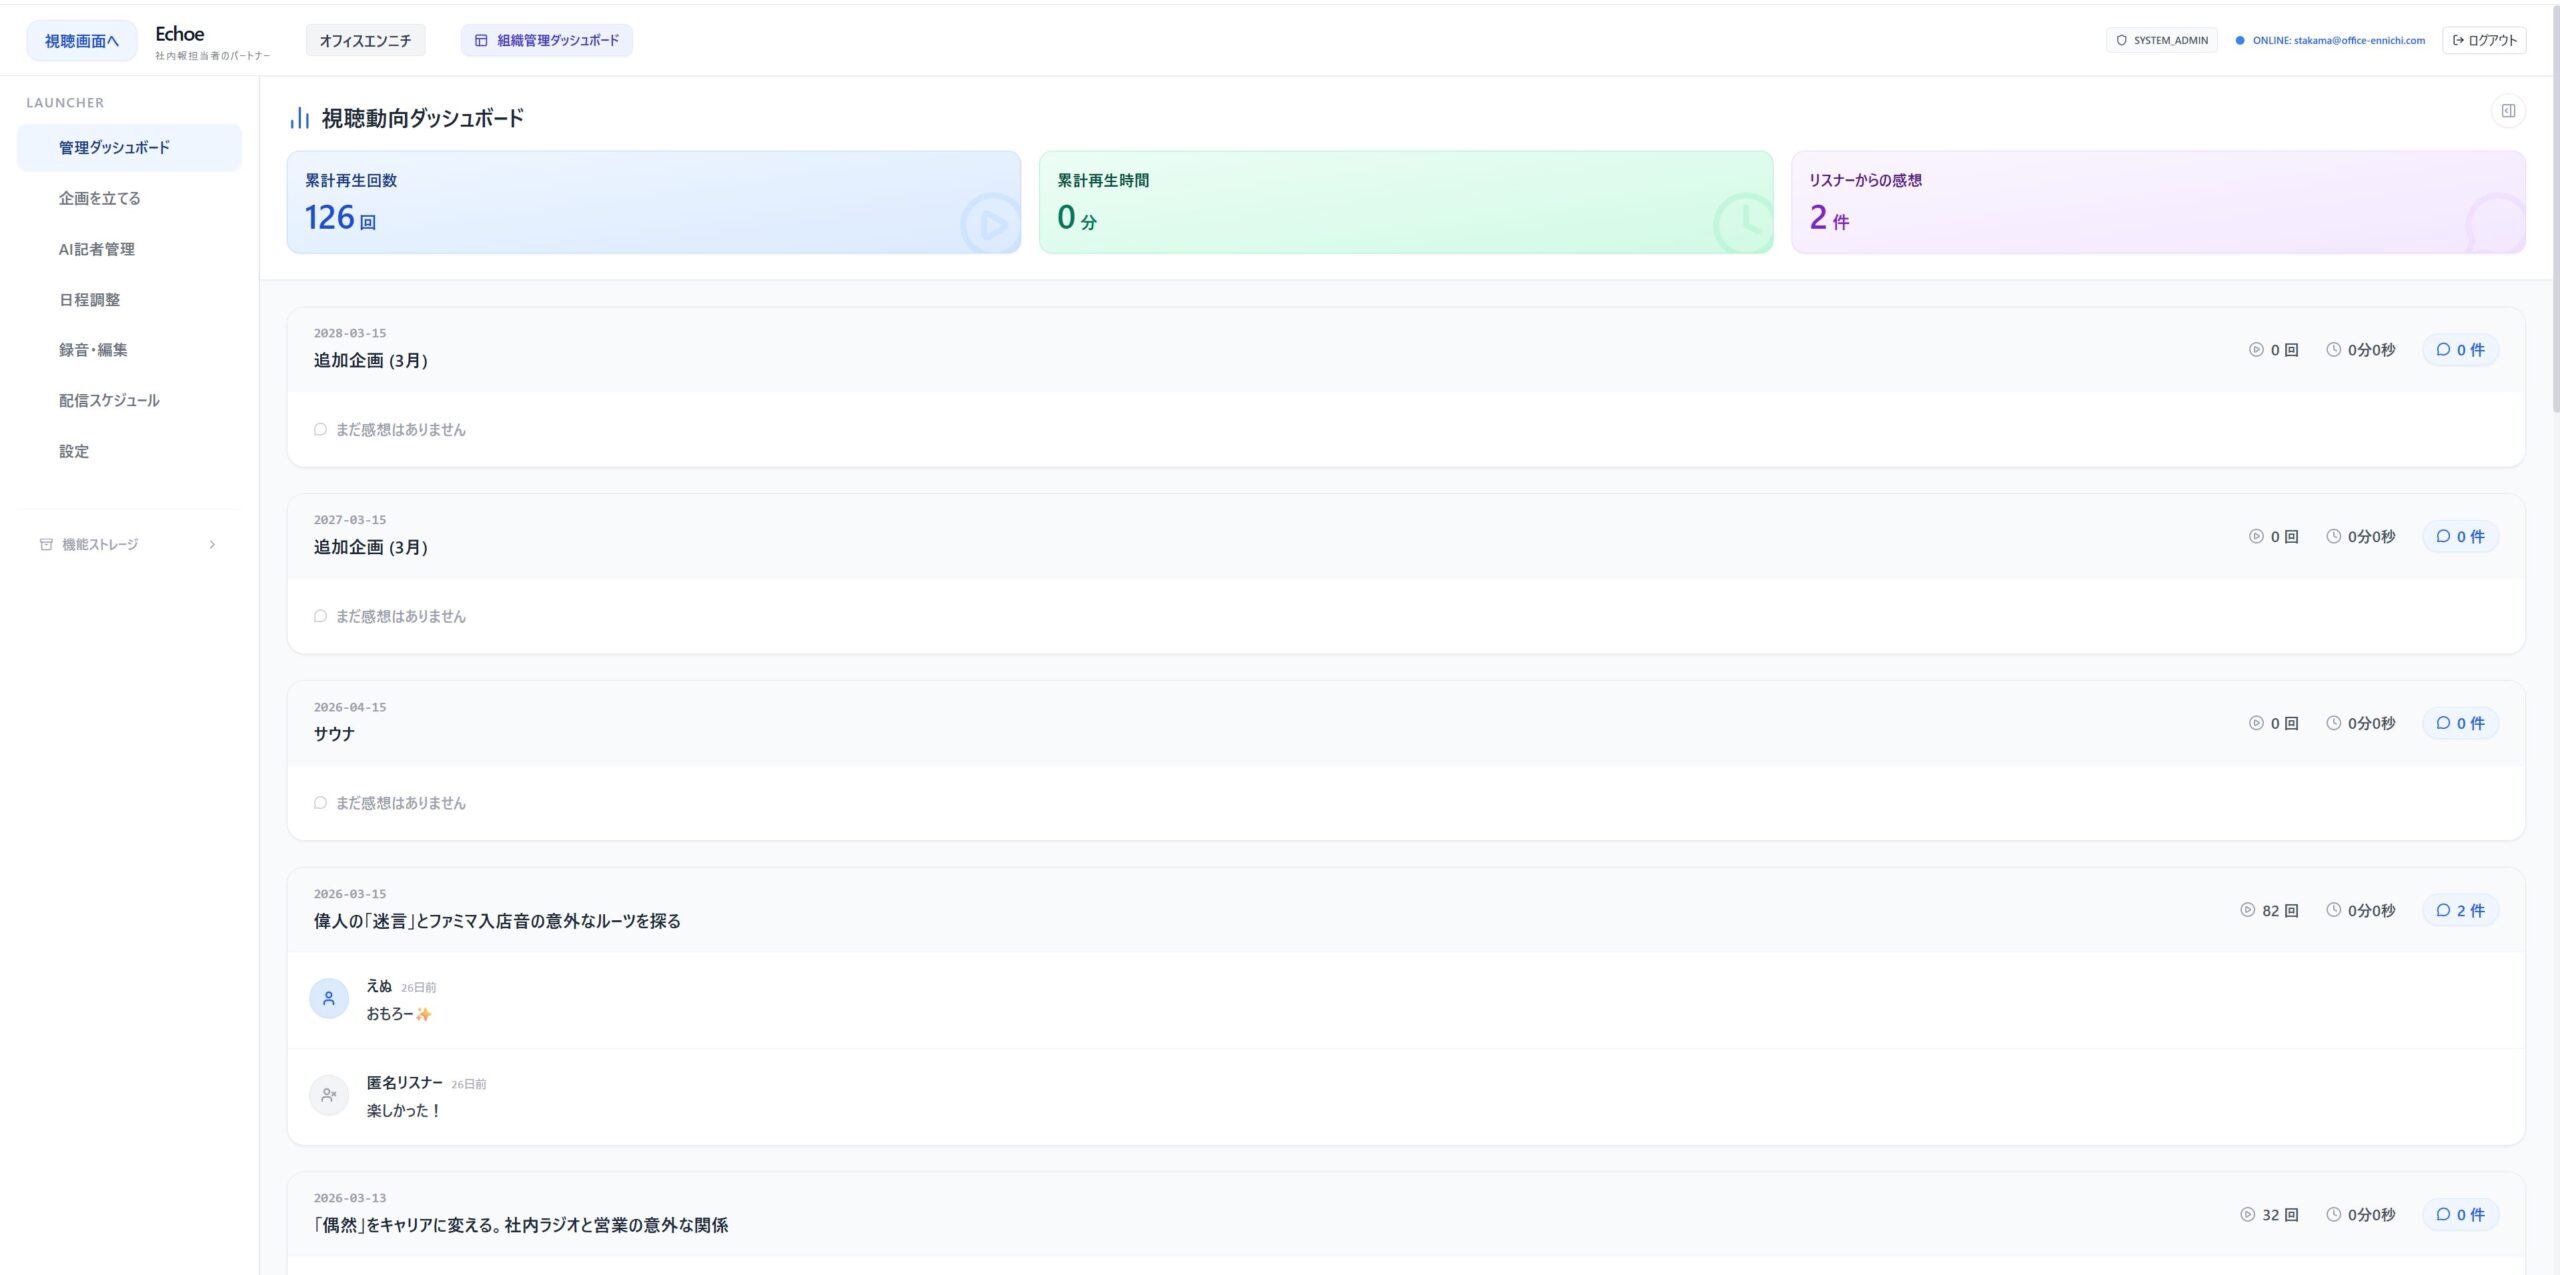Open the オフィスエンニチ organization selector
Viewport: 2560px width, 1275px height.
(365, 40)
